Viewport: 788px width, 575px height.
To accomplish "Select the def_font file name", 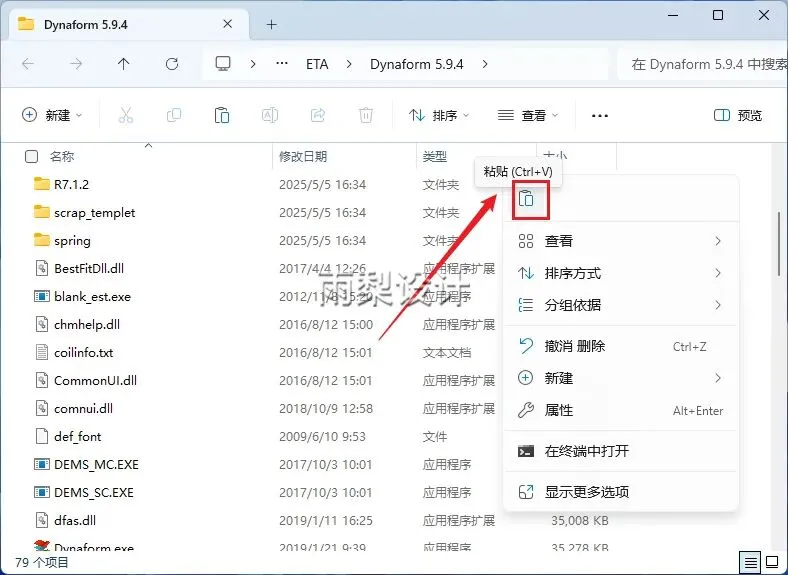I will click(x=77, y=437).
